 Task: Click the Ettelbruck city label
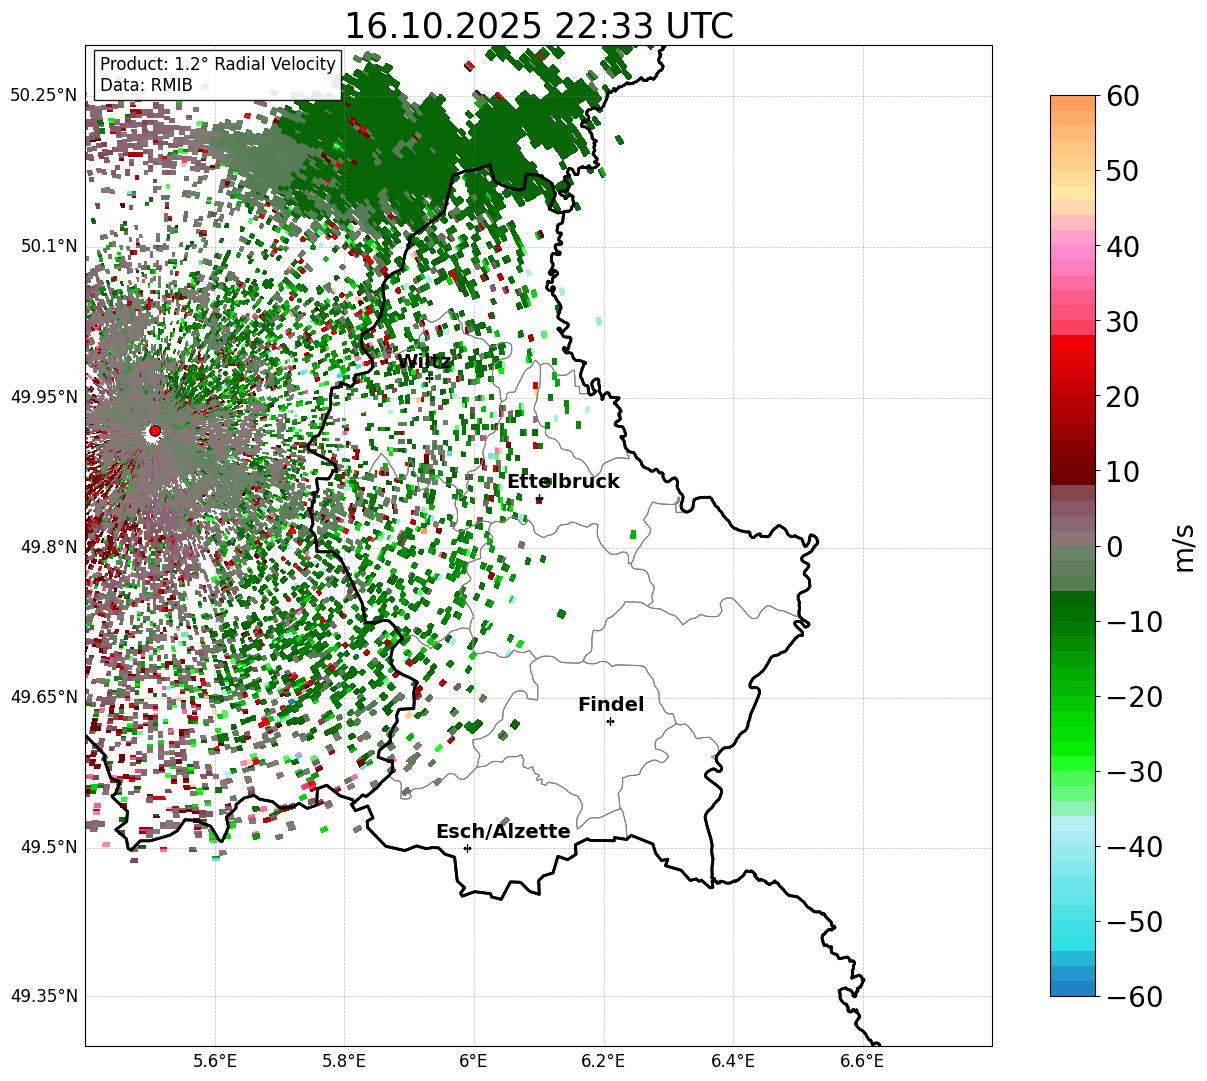point(563,481)
